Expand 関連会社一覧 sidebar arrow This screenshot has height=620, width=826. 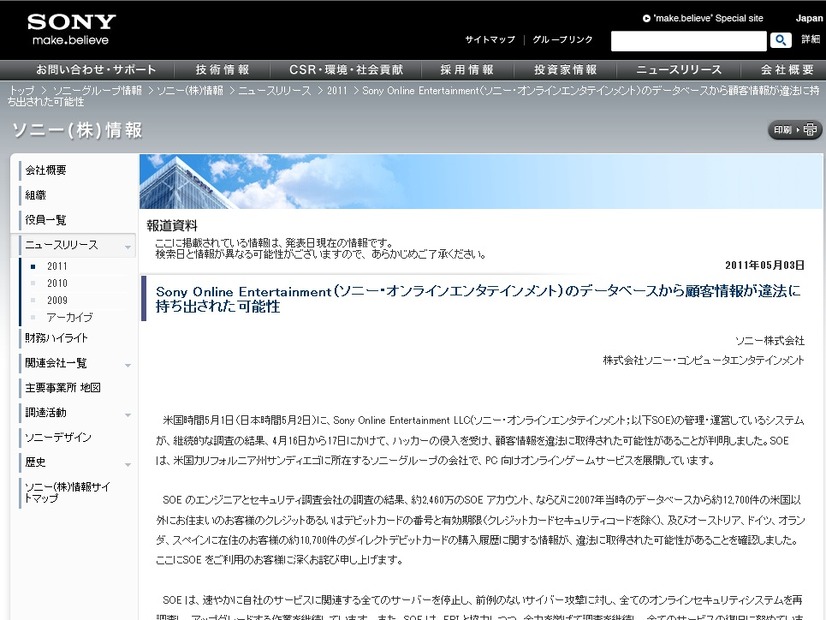[127, 365]
